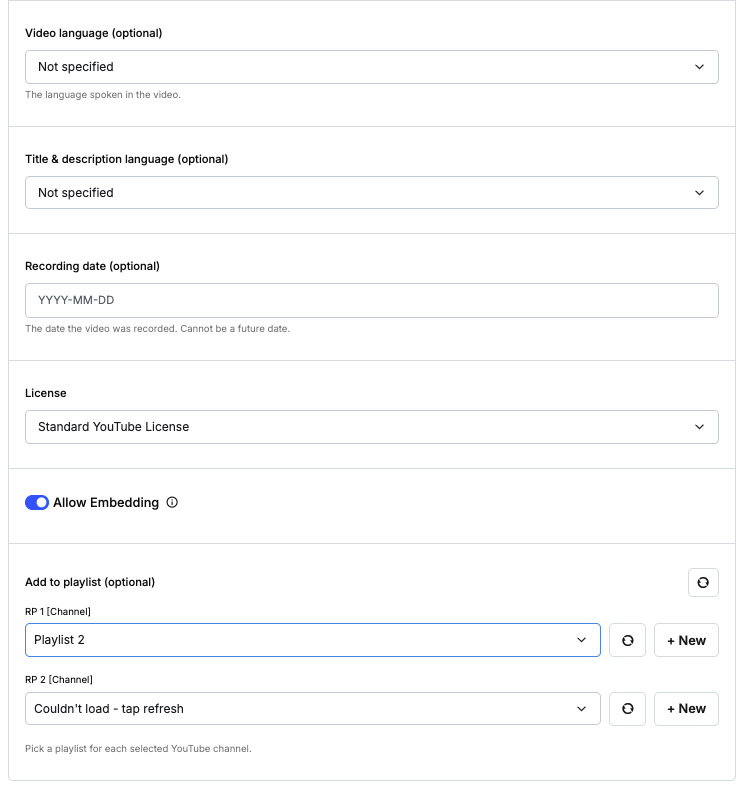Click the Recording date input field

tap(372, 300)
